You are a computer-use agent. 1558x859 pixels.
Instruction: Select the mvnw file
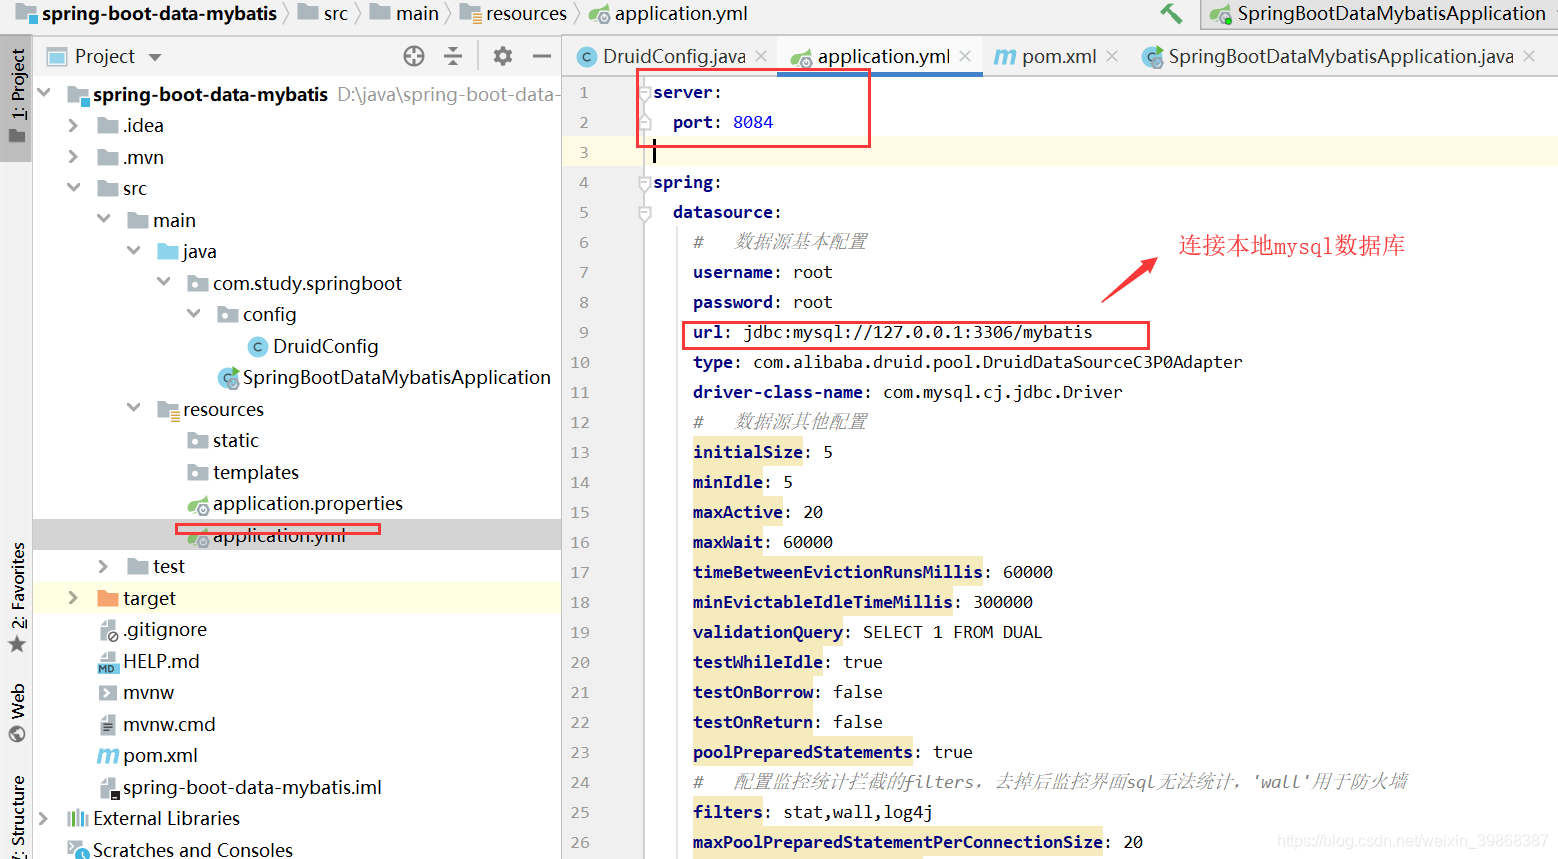click(136, 692)
